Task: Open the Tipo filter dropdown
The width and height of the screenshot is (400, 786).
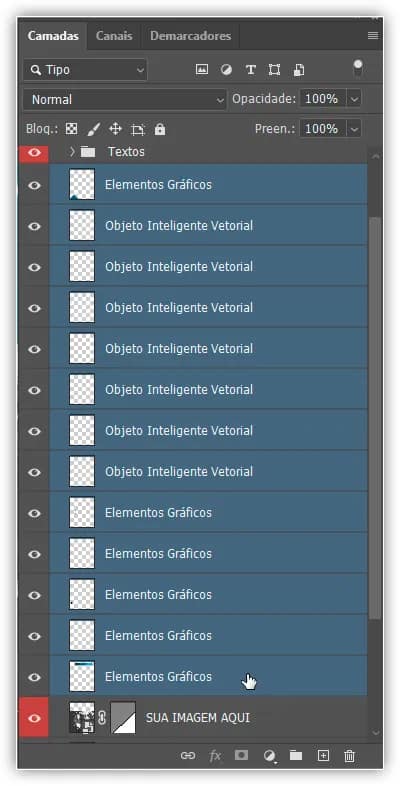Action: coord(85,70)
